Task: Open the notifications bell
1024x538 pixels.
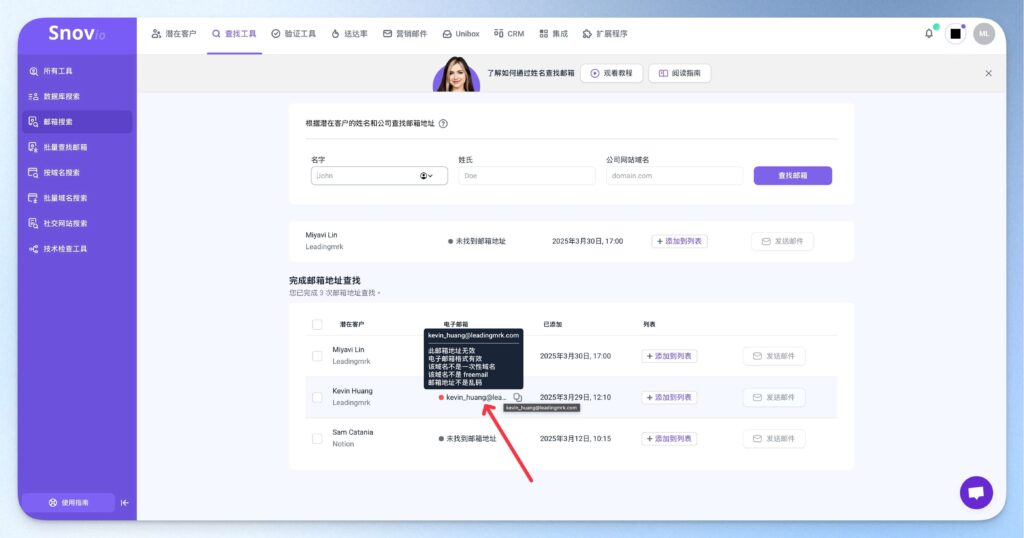Action: pos(929,33)
